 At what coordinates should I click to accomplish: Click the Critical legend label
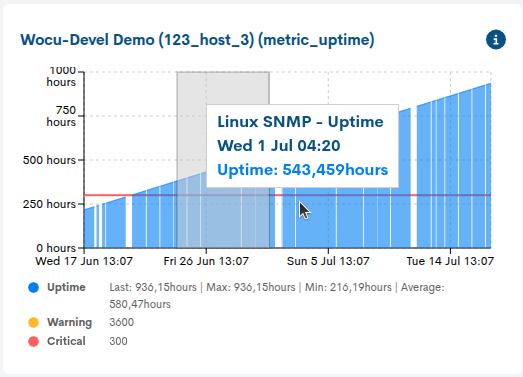[66, 341]
